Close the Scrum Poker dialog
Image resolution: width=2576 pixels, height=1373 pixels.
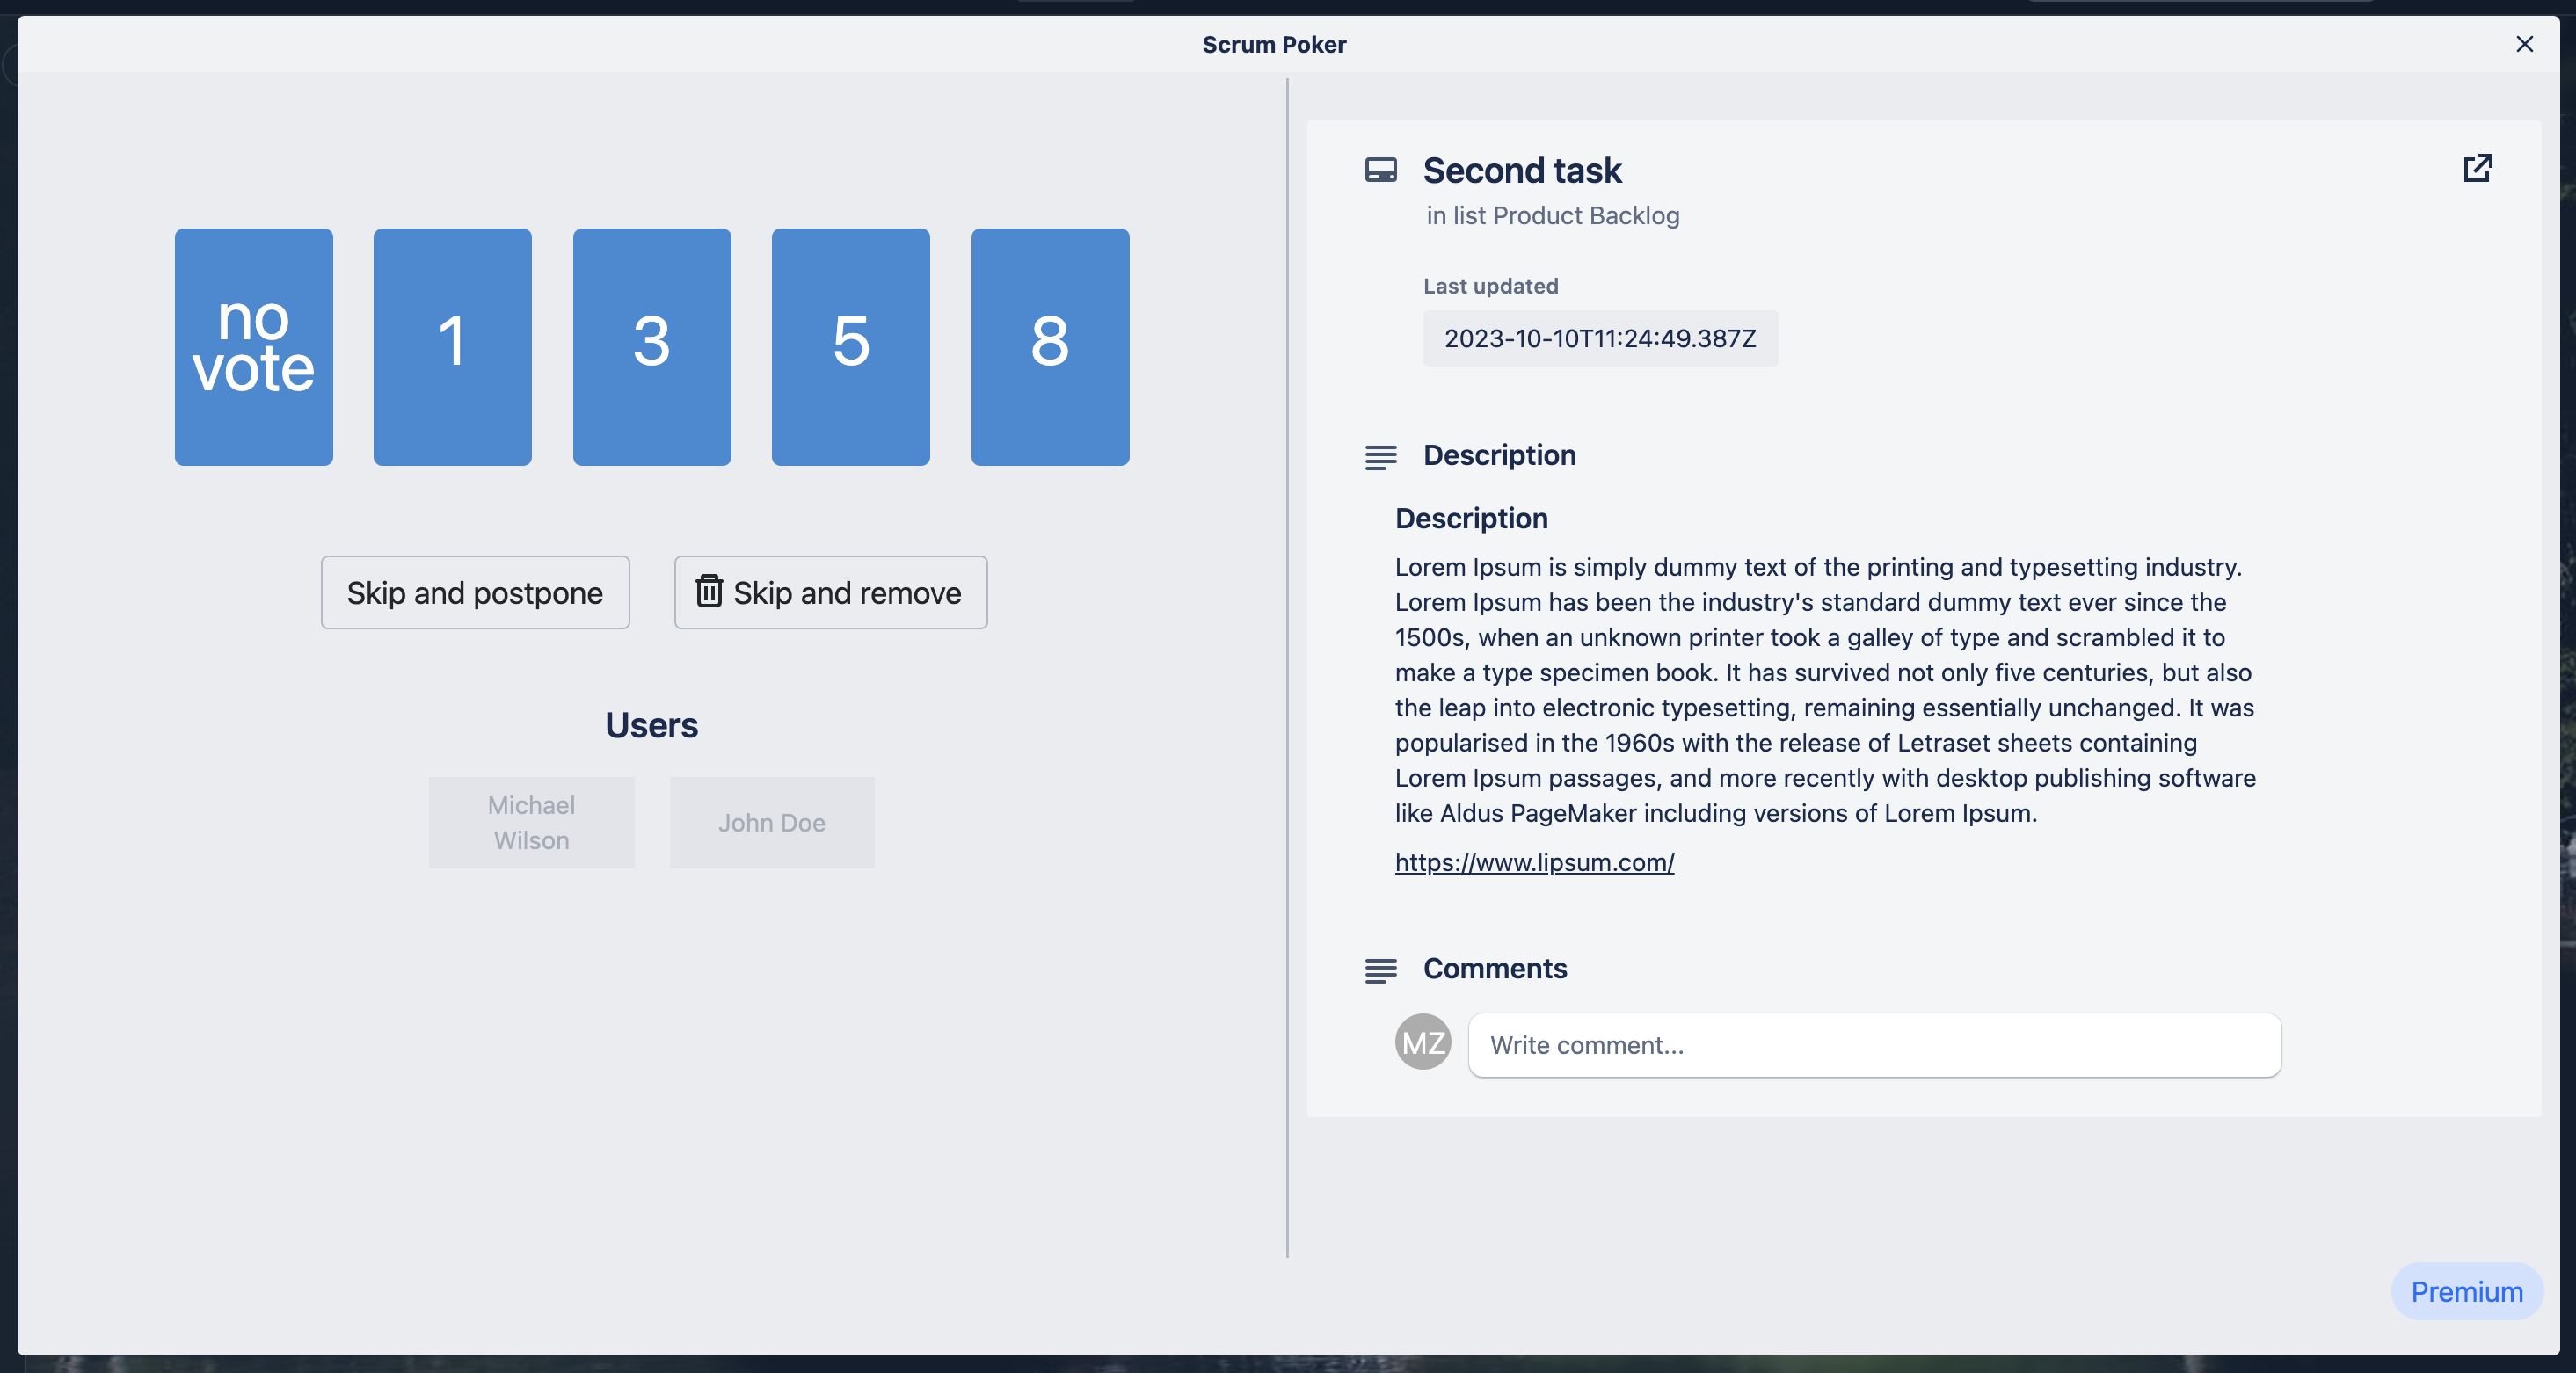(2525, 44)
